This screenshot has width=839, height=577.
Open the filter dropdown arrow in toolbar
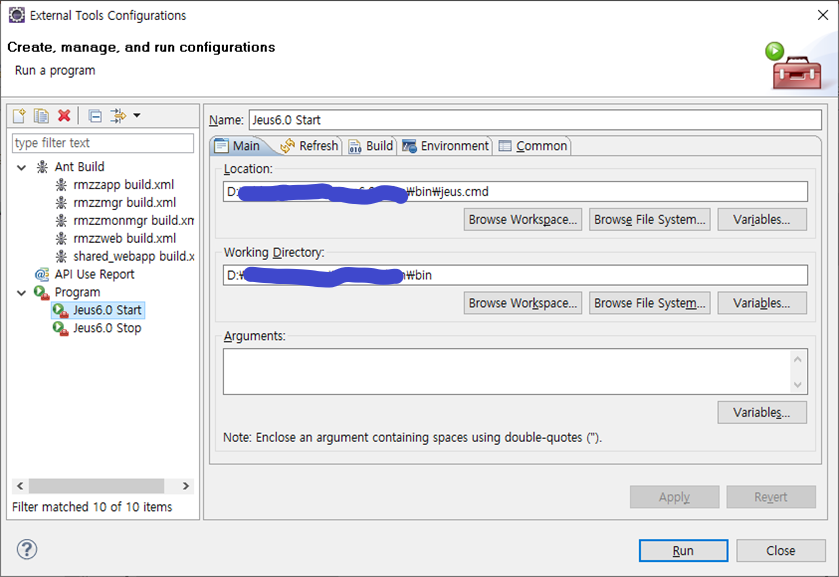136,116
